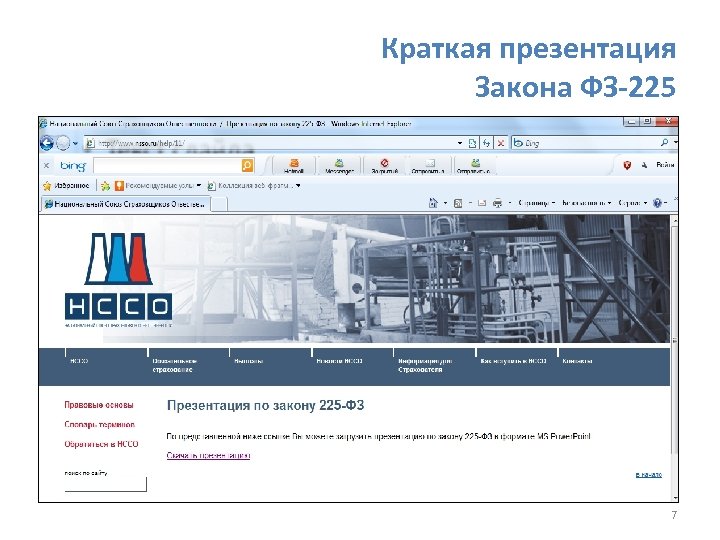Close the Bing toolbar with its X

click(x=46, y=165)
